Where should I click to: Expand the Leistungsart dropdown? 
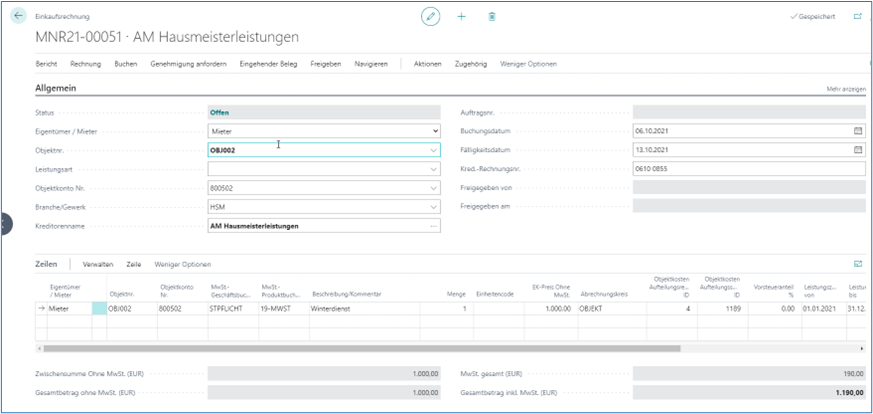coord(433,169)
